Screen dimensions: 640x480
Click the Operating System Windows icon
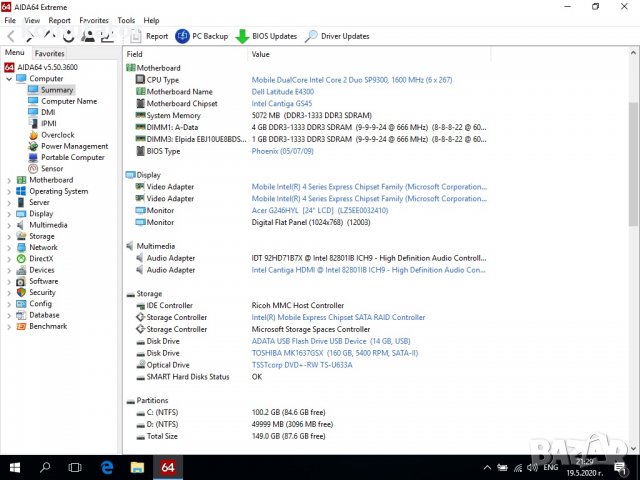(x=21, y=191)
